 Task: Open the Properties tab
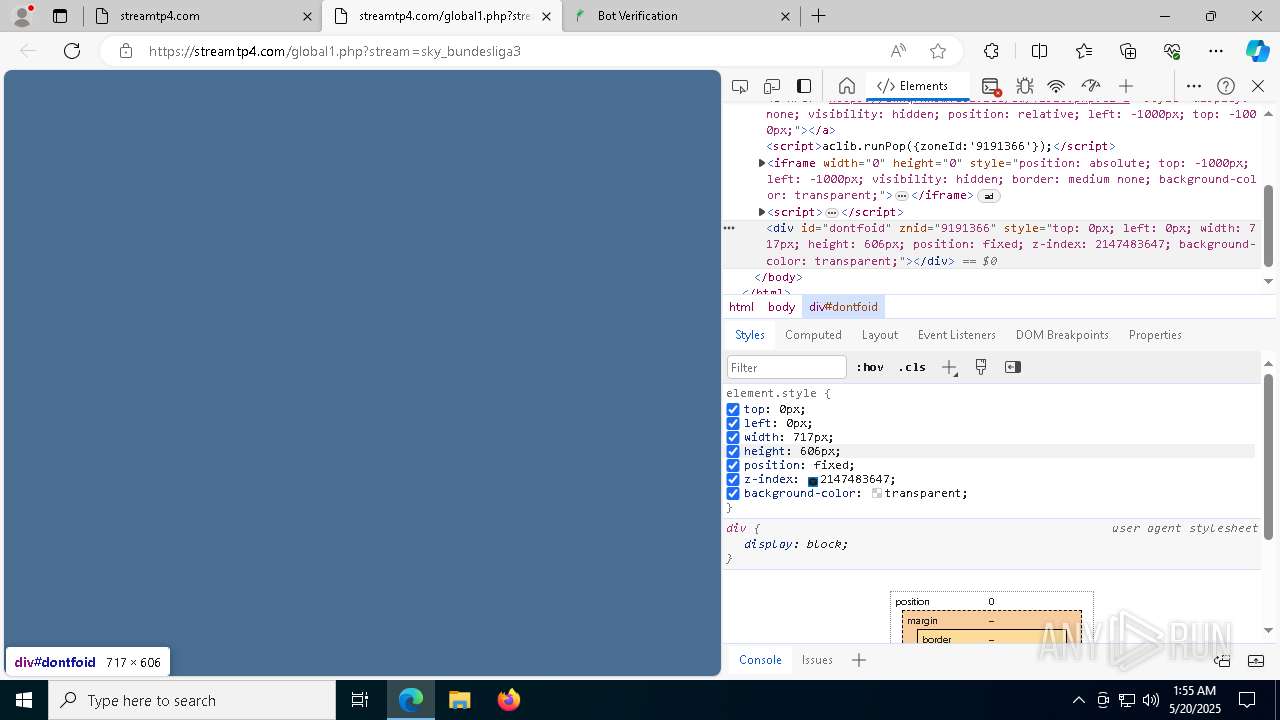pyautogui.click(x=1155, y=335)
